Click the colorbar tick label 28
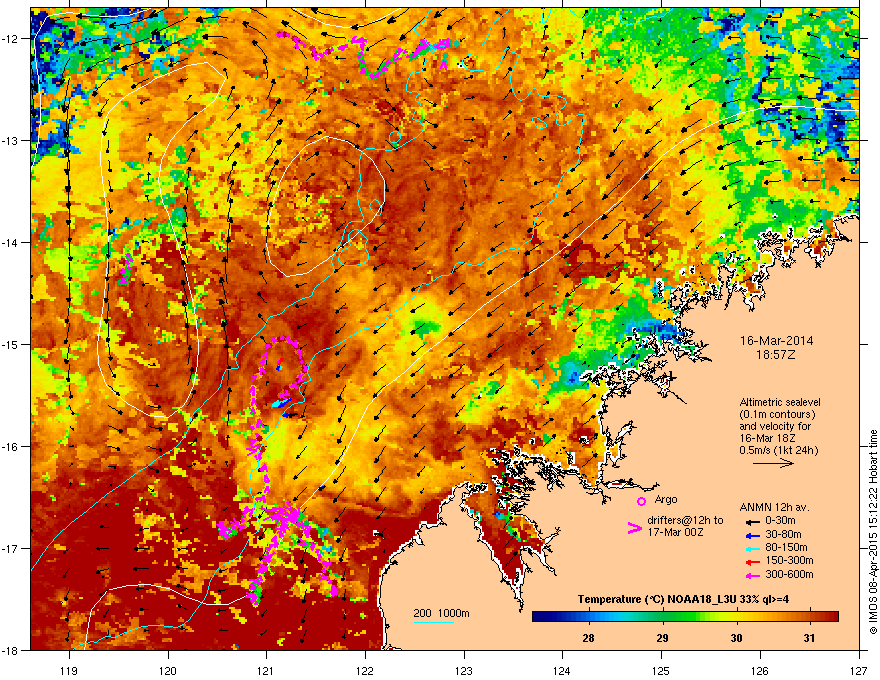The height and width of the screenshot is (680, 880). 588,638
